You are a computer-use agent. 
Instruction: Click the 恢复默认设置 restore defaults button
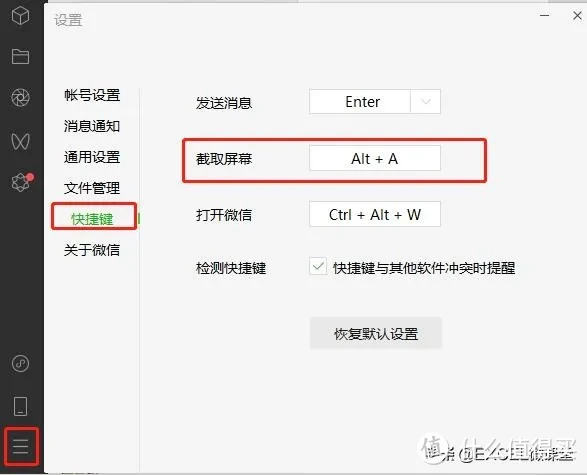[x=376, y=334]
